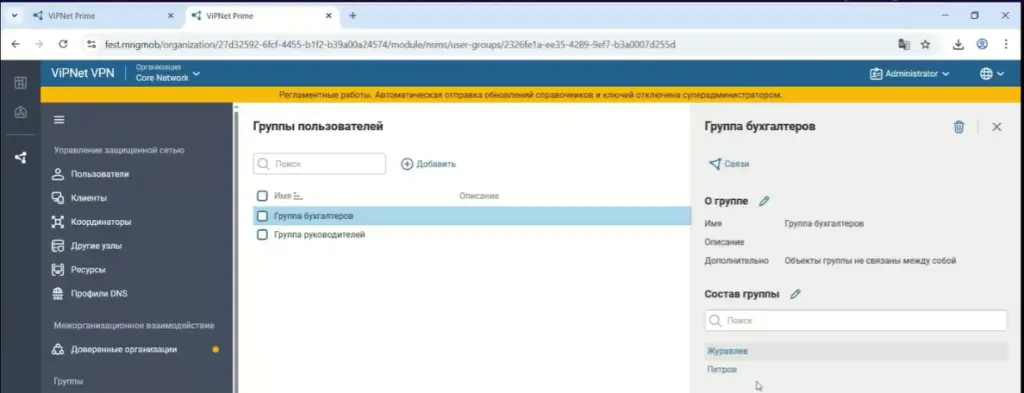Open the globe language dropdown
The width and height of the screenshot is (1024, 393).
991,74
